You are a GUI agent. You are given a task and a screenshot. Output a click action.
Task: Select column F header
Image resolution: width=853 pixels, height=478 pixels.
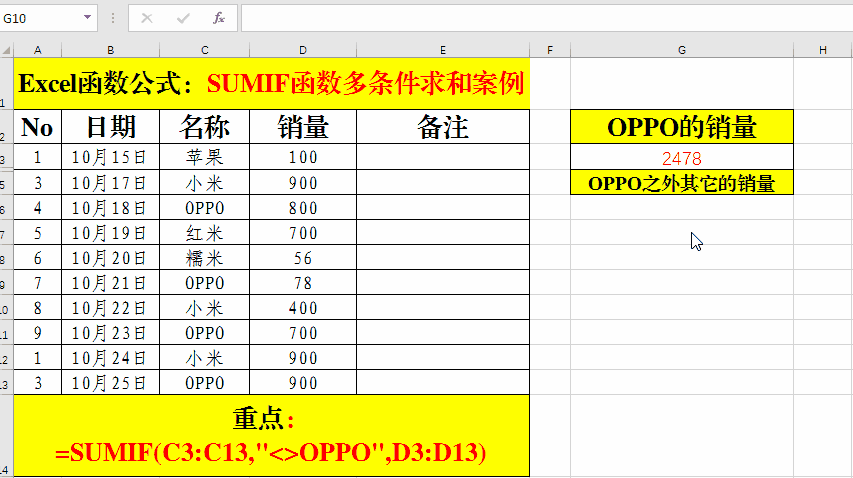click(550, 51)
